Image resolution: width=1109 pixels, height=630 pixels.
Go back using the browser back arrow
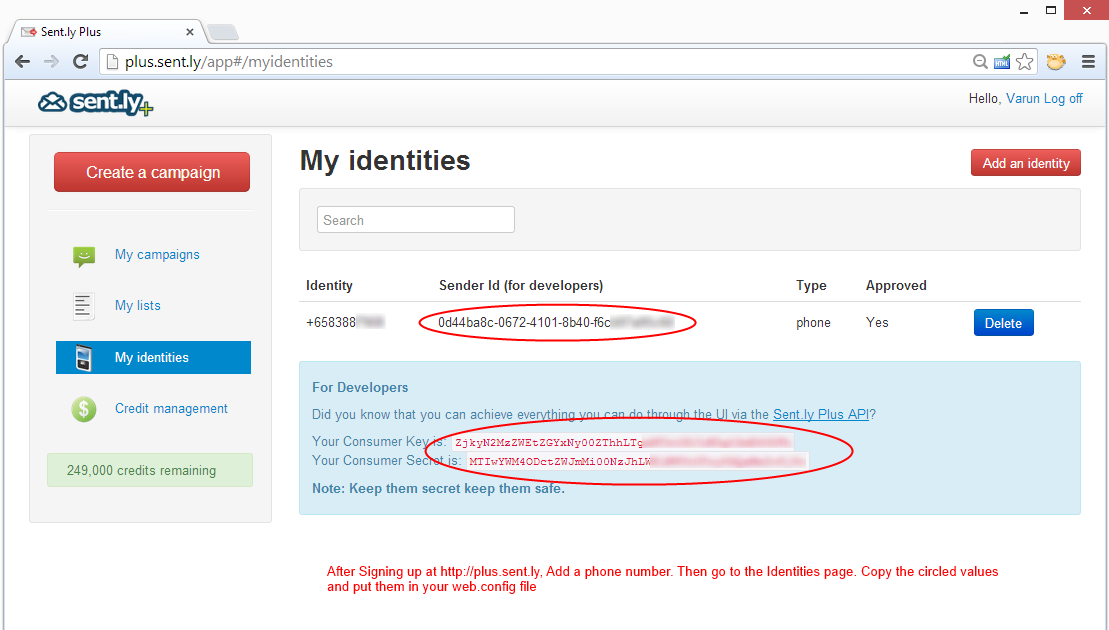point(23,62)
